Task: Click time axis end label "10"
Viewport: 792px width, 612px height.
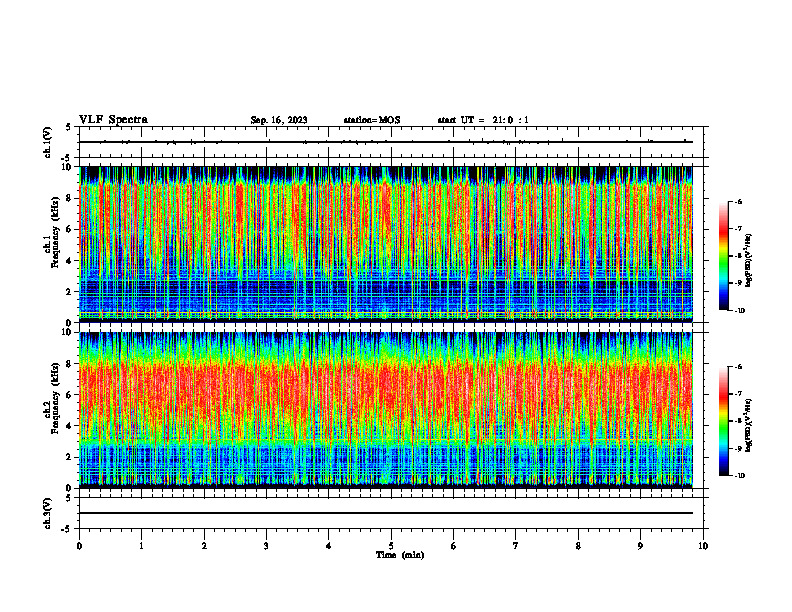Action: tap(703, 546)
